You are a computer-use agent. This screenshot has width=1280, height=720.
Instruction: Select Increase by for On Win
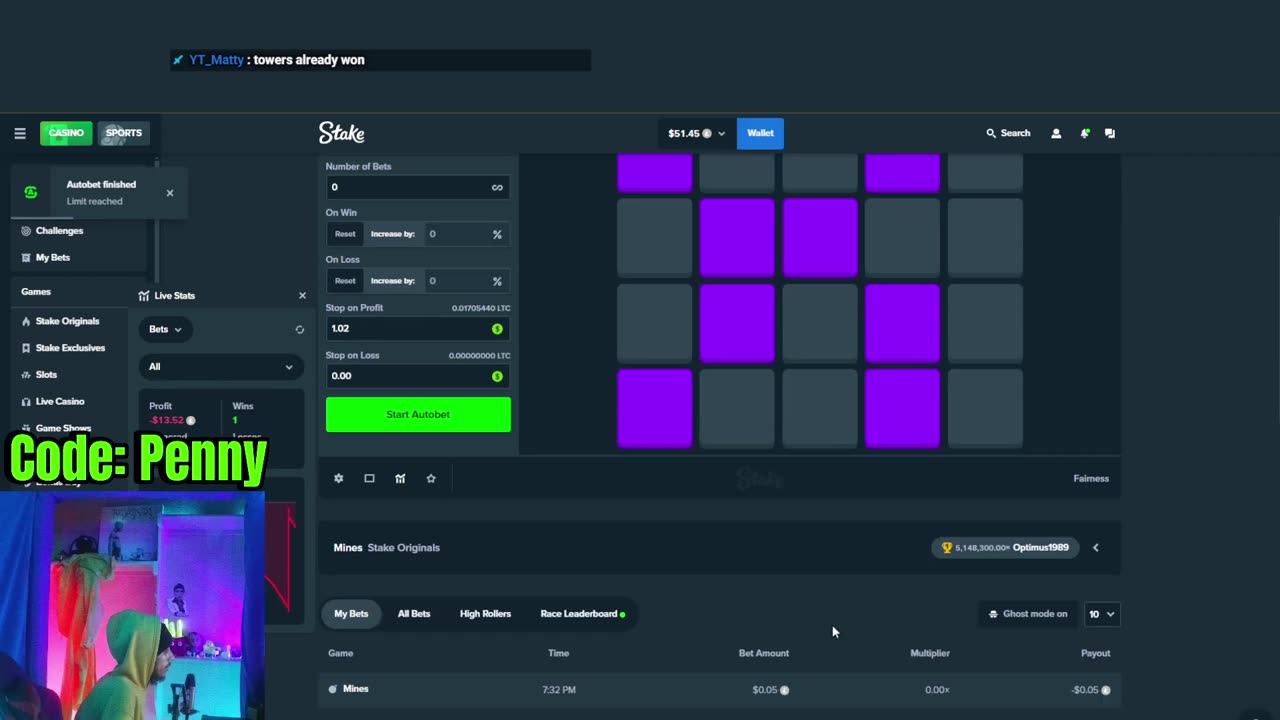pyautogui.click(x=393, y=234)
